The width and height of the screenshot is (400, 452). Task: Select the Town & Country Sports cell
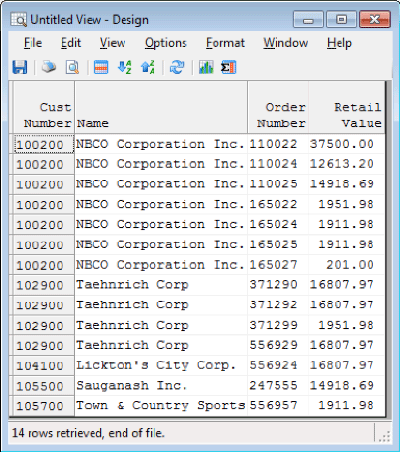click(x=161, y=406)
